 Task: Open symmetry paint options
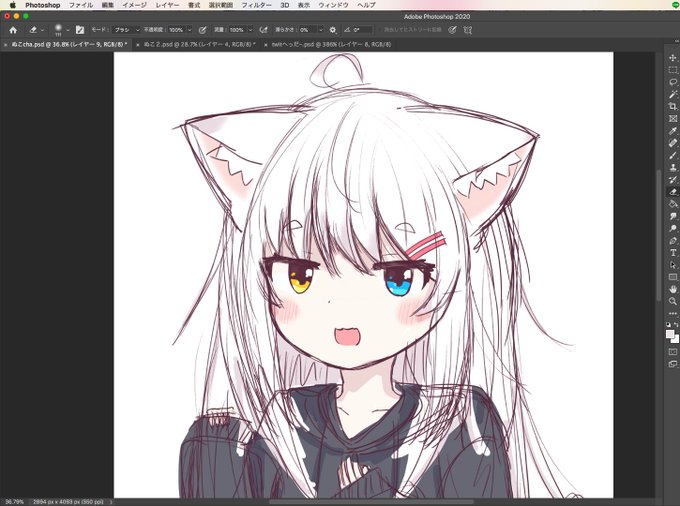tap(468, 30)
